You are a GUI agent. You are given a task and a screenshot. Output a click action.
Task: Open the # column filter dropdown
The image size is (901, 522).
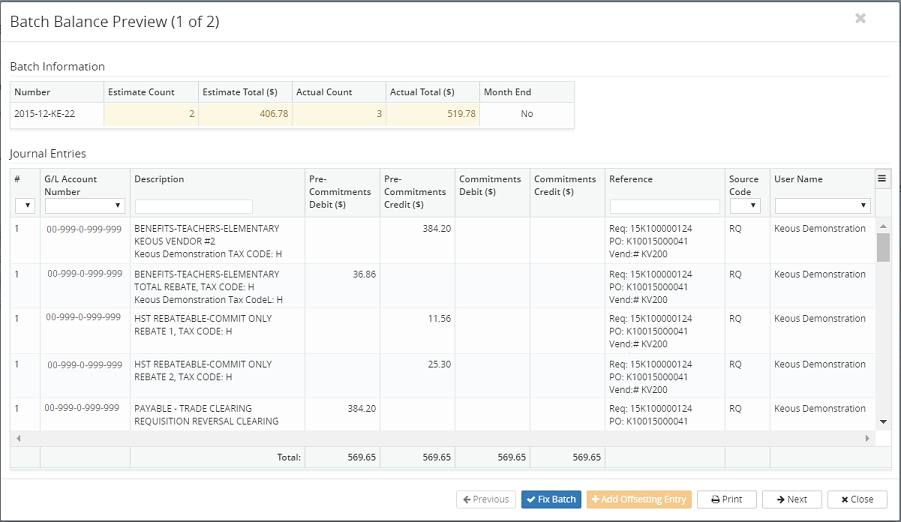coord(25,206)
